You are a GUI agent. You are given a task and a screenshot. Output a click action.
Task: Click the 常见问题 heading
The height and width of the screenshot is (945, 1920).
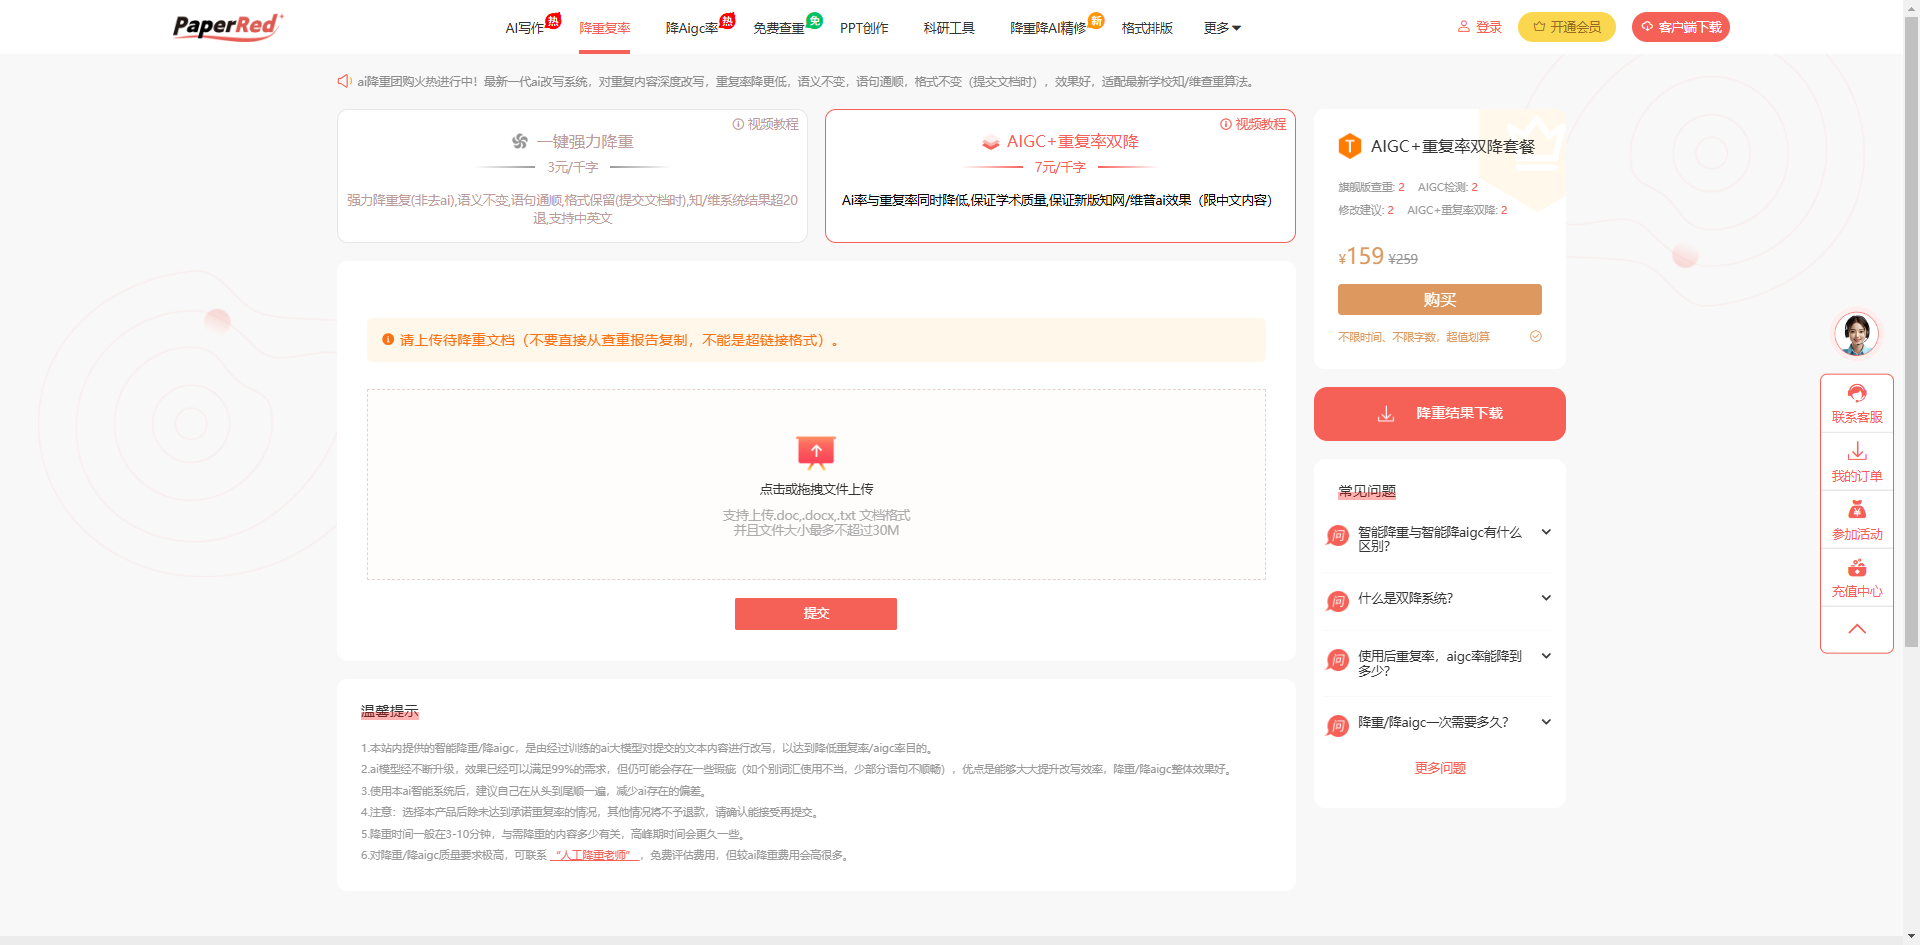point(1367,491)
